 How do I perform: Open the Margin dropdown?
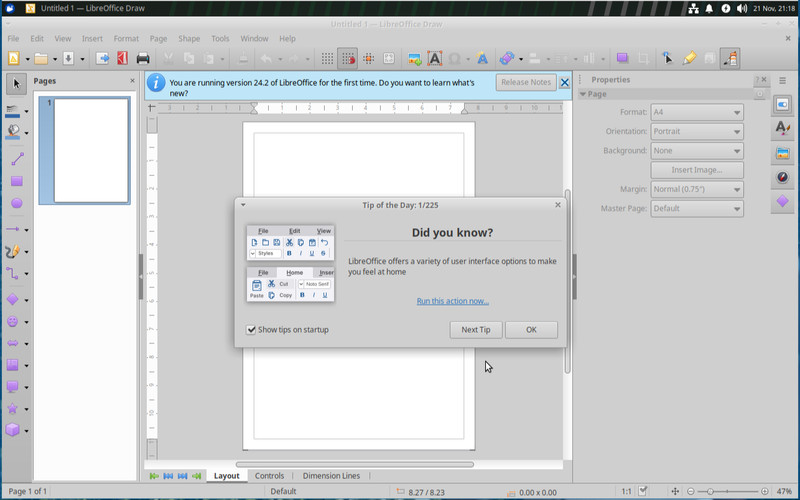pos(697,189)
